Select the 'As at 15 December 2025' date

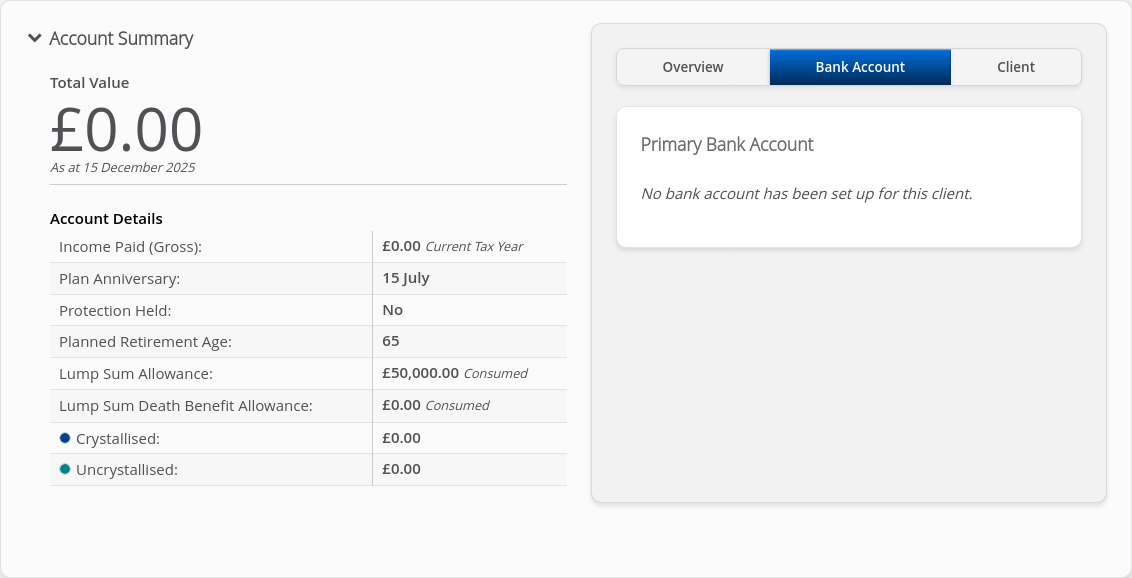click(x=123, y=167)
